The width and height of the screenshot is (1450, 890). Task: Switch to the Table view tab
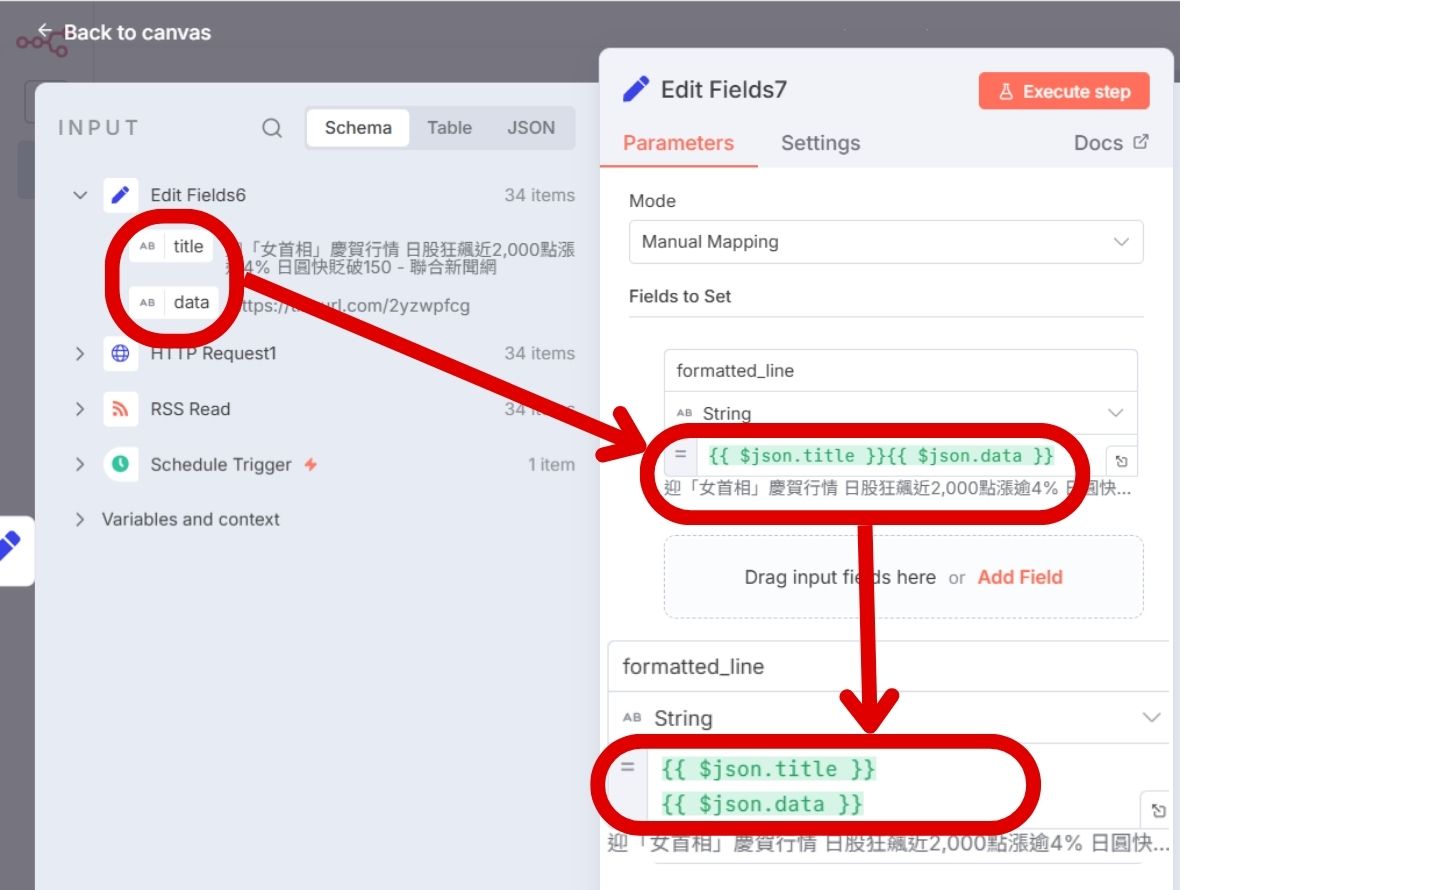(x=449, y=128)
